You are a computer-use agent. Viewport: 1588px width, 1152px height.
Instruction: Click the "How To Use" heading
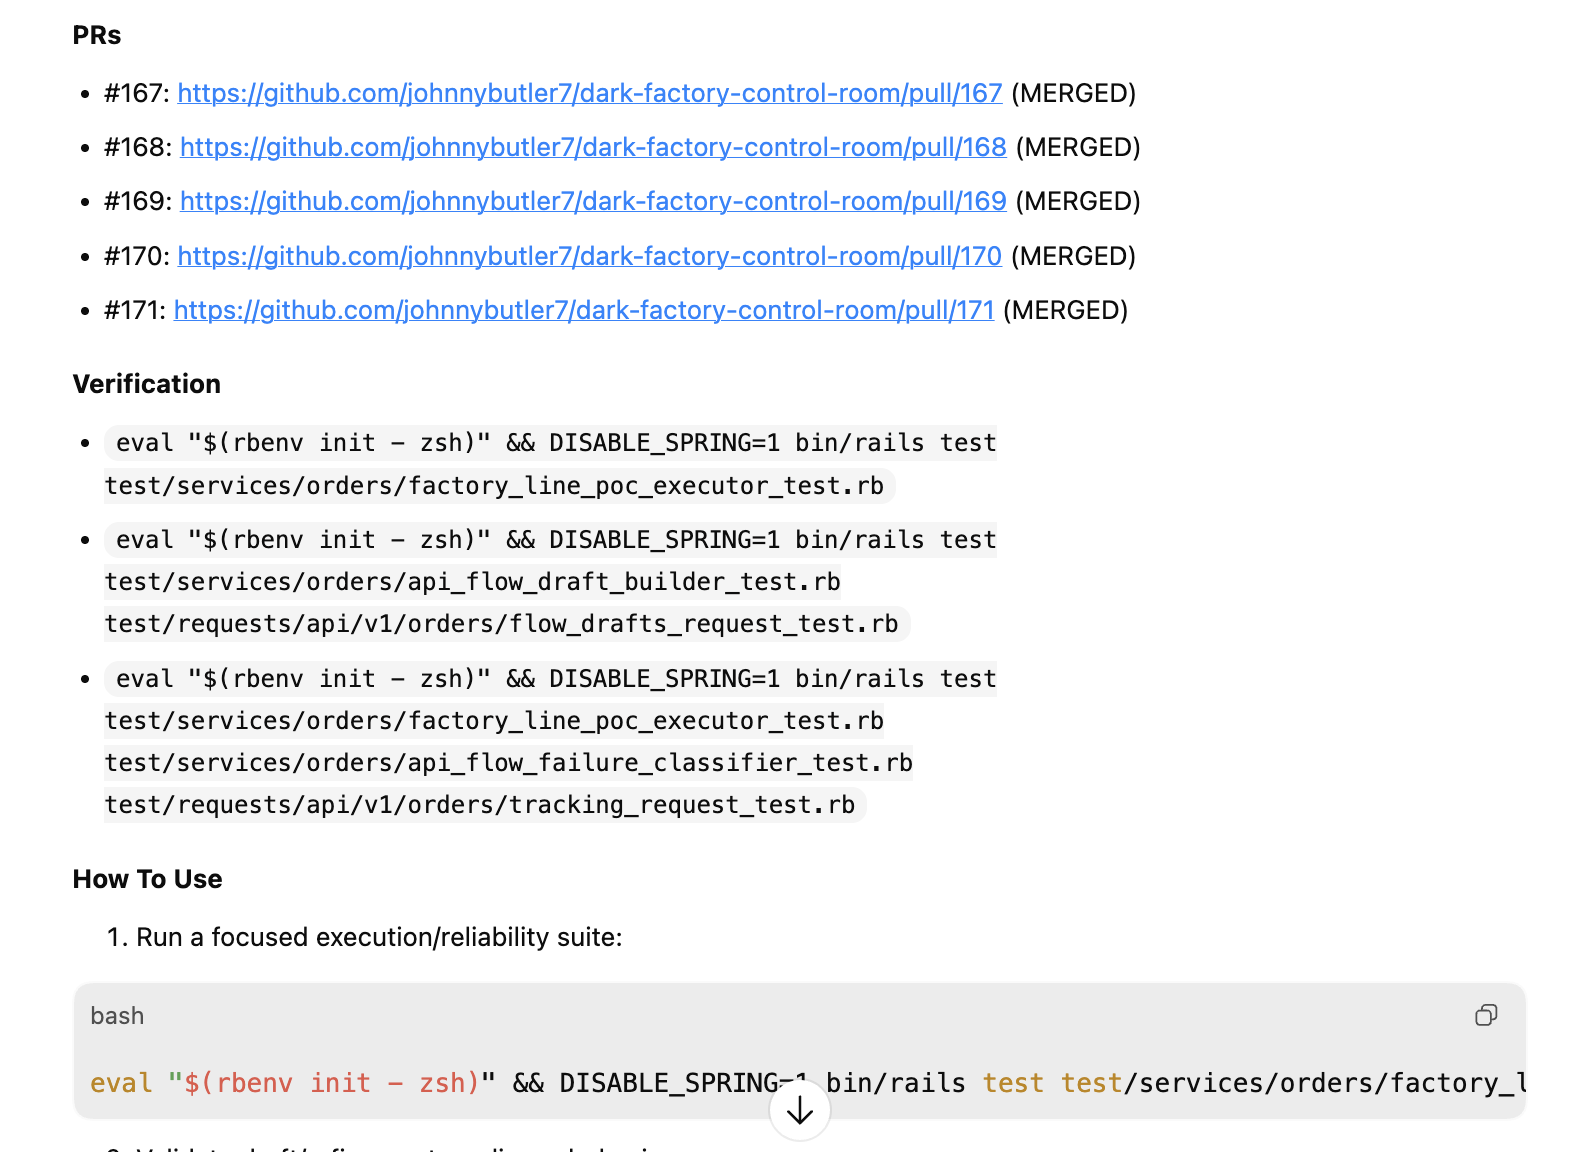148,879
